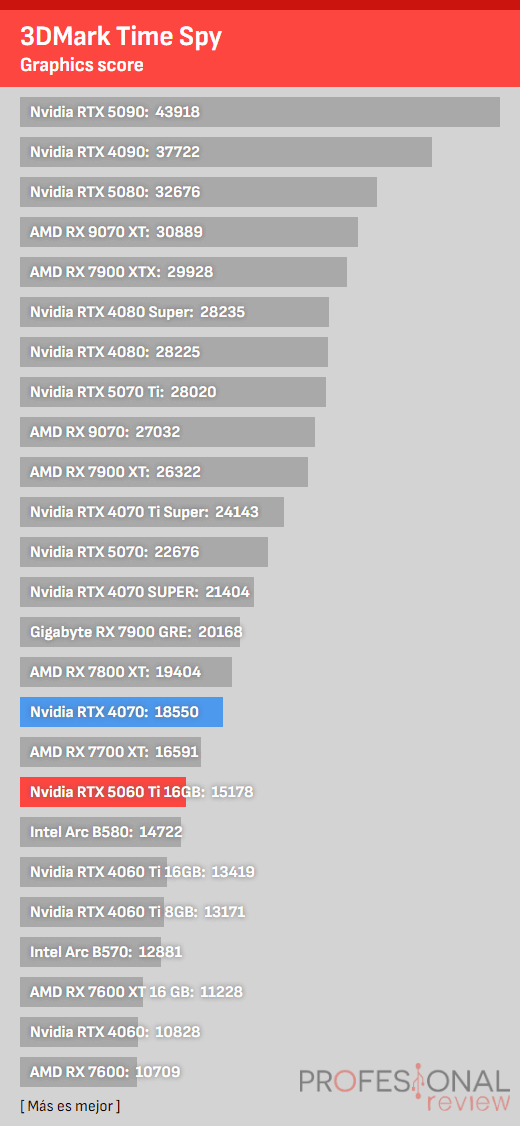The width and height of the screenshot is (520, 1126).
Task: Select the Intel Arc B570 bar
Action: click(x=90, y=951)
